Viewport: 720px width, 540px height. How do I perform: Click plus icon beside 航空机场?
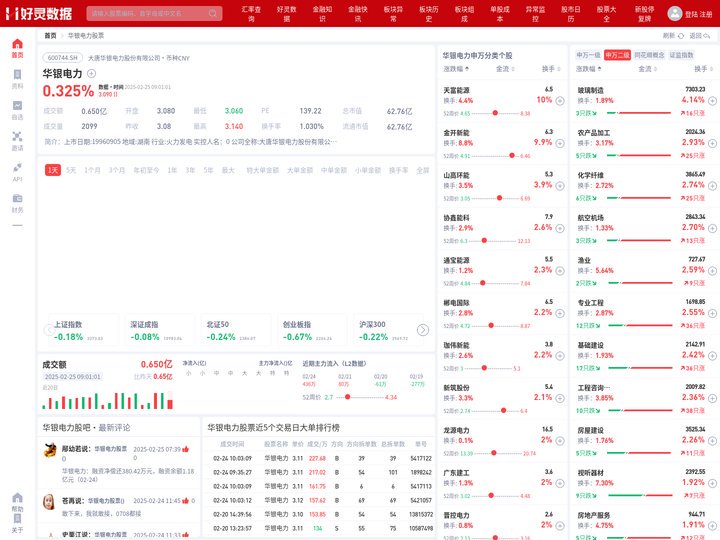712,228
